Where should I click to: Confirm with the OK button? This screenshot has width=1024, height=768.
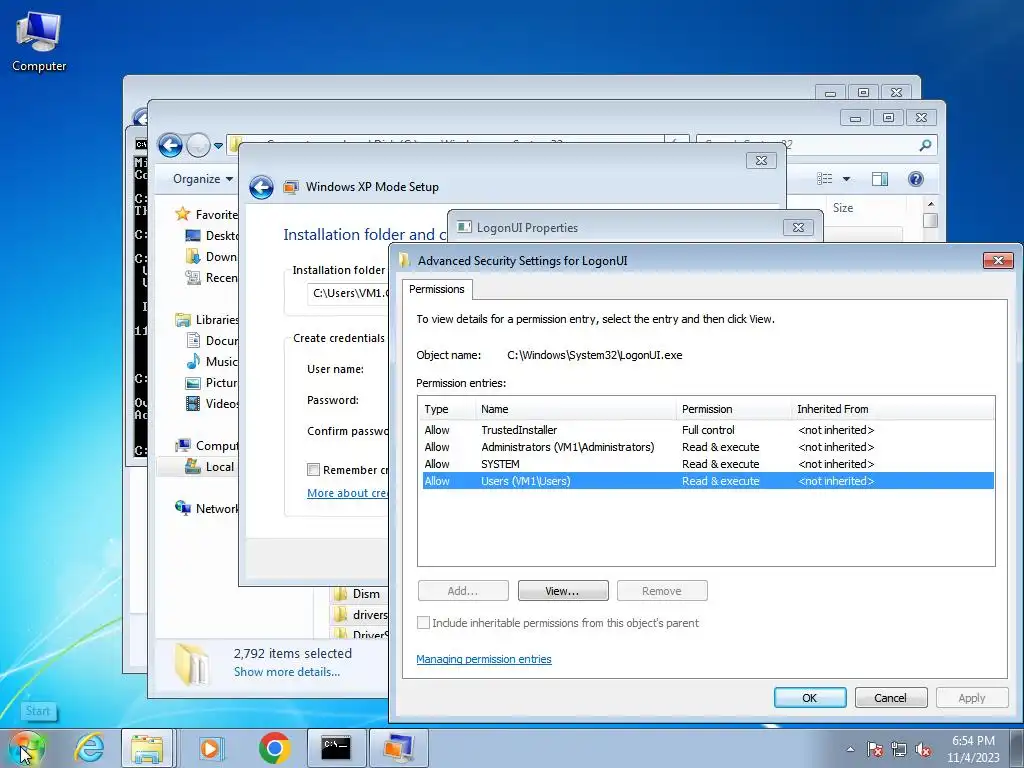[810, 697]
